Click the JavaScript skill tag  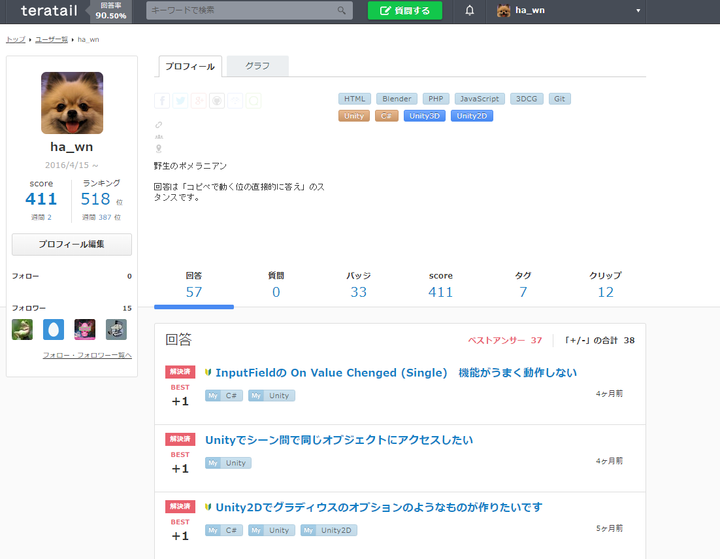[479, 99]
